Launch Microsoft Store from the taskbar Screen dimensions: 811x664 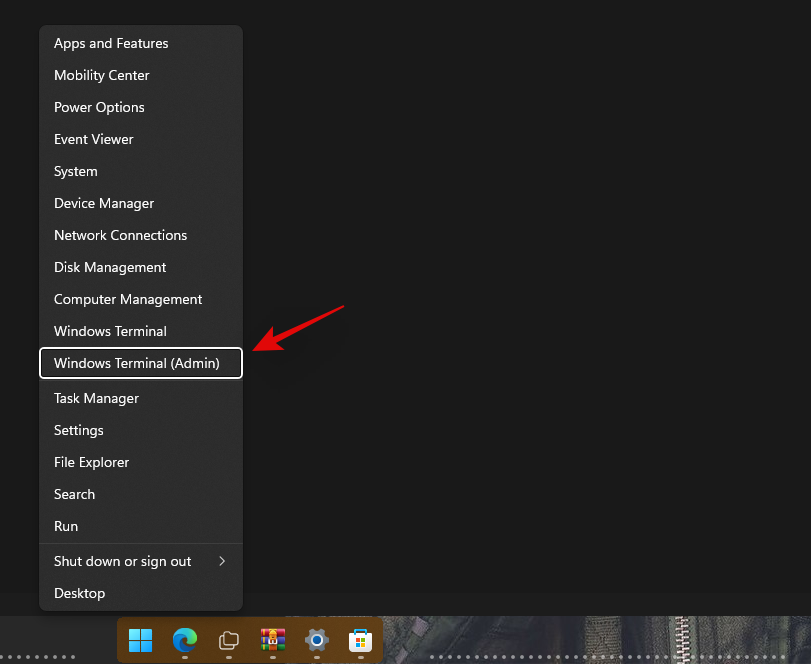pyautogui.click(x=360, y=639)
